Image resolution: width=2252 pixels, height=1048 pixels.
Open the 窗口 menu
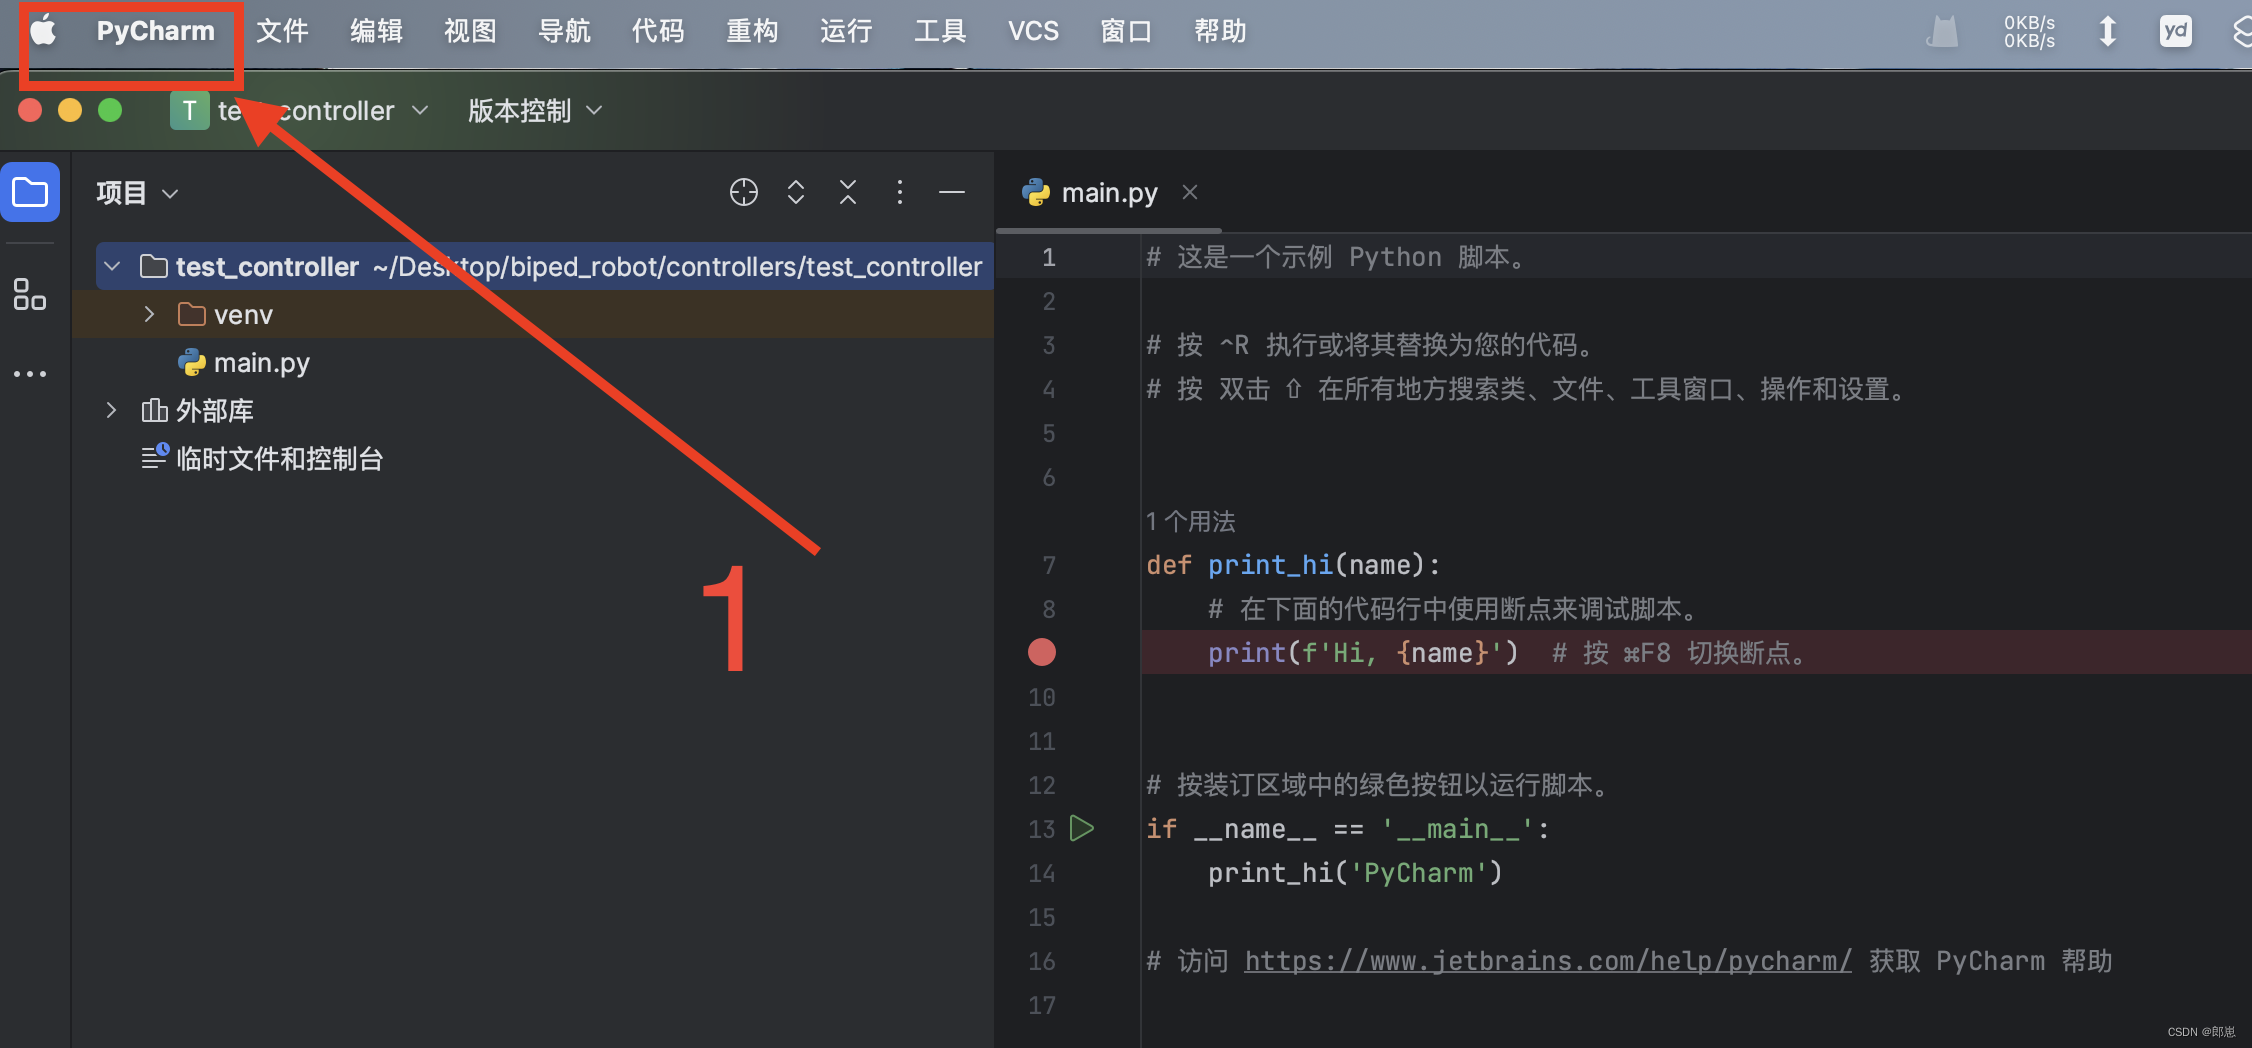click(x=1126, y=31)
